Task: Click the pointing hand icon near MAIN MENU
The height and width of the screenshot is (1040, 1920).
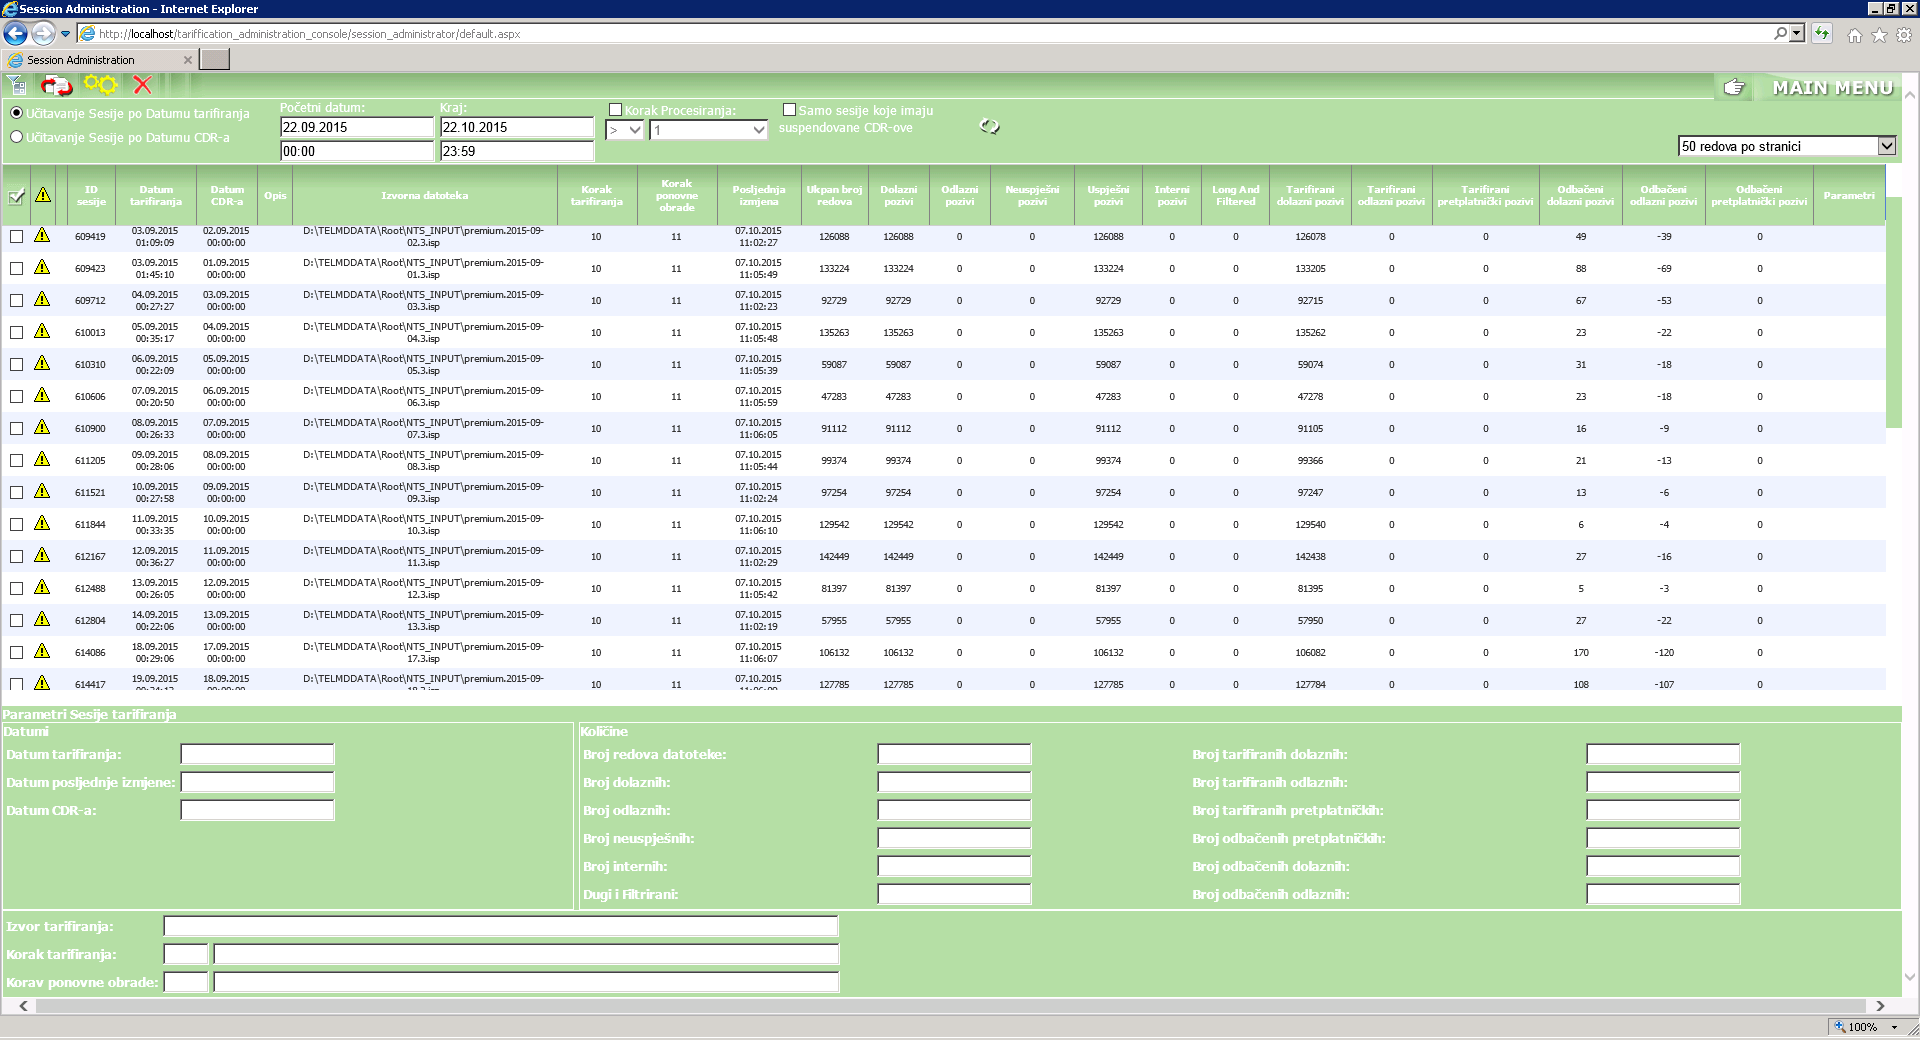Action: tap(1735, 88)
